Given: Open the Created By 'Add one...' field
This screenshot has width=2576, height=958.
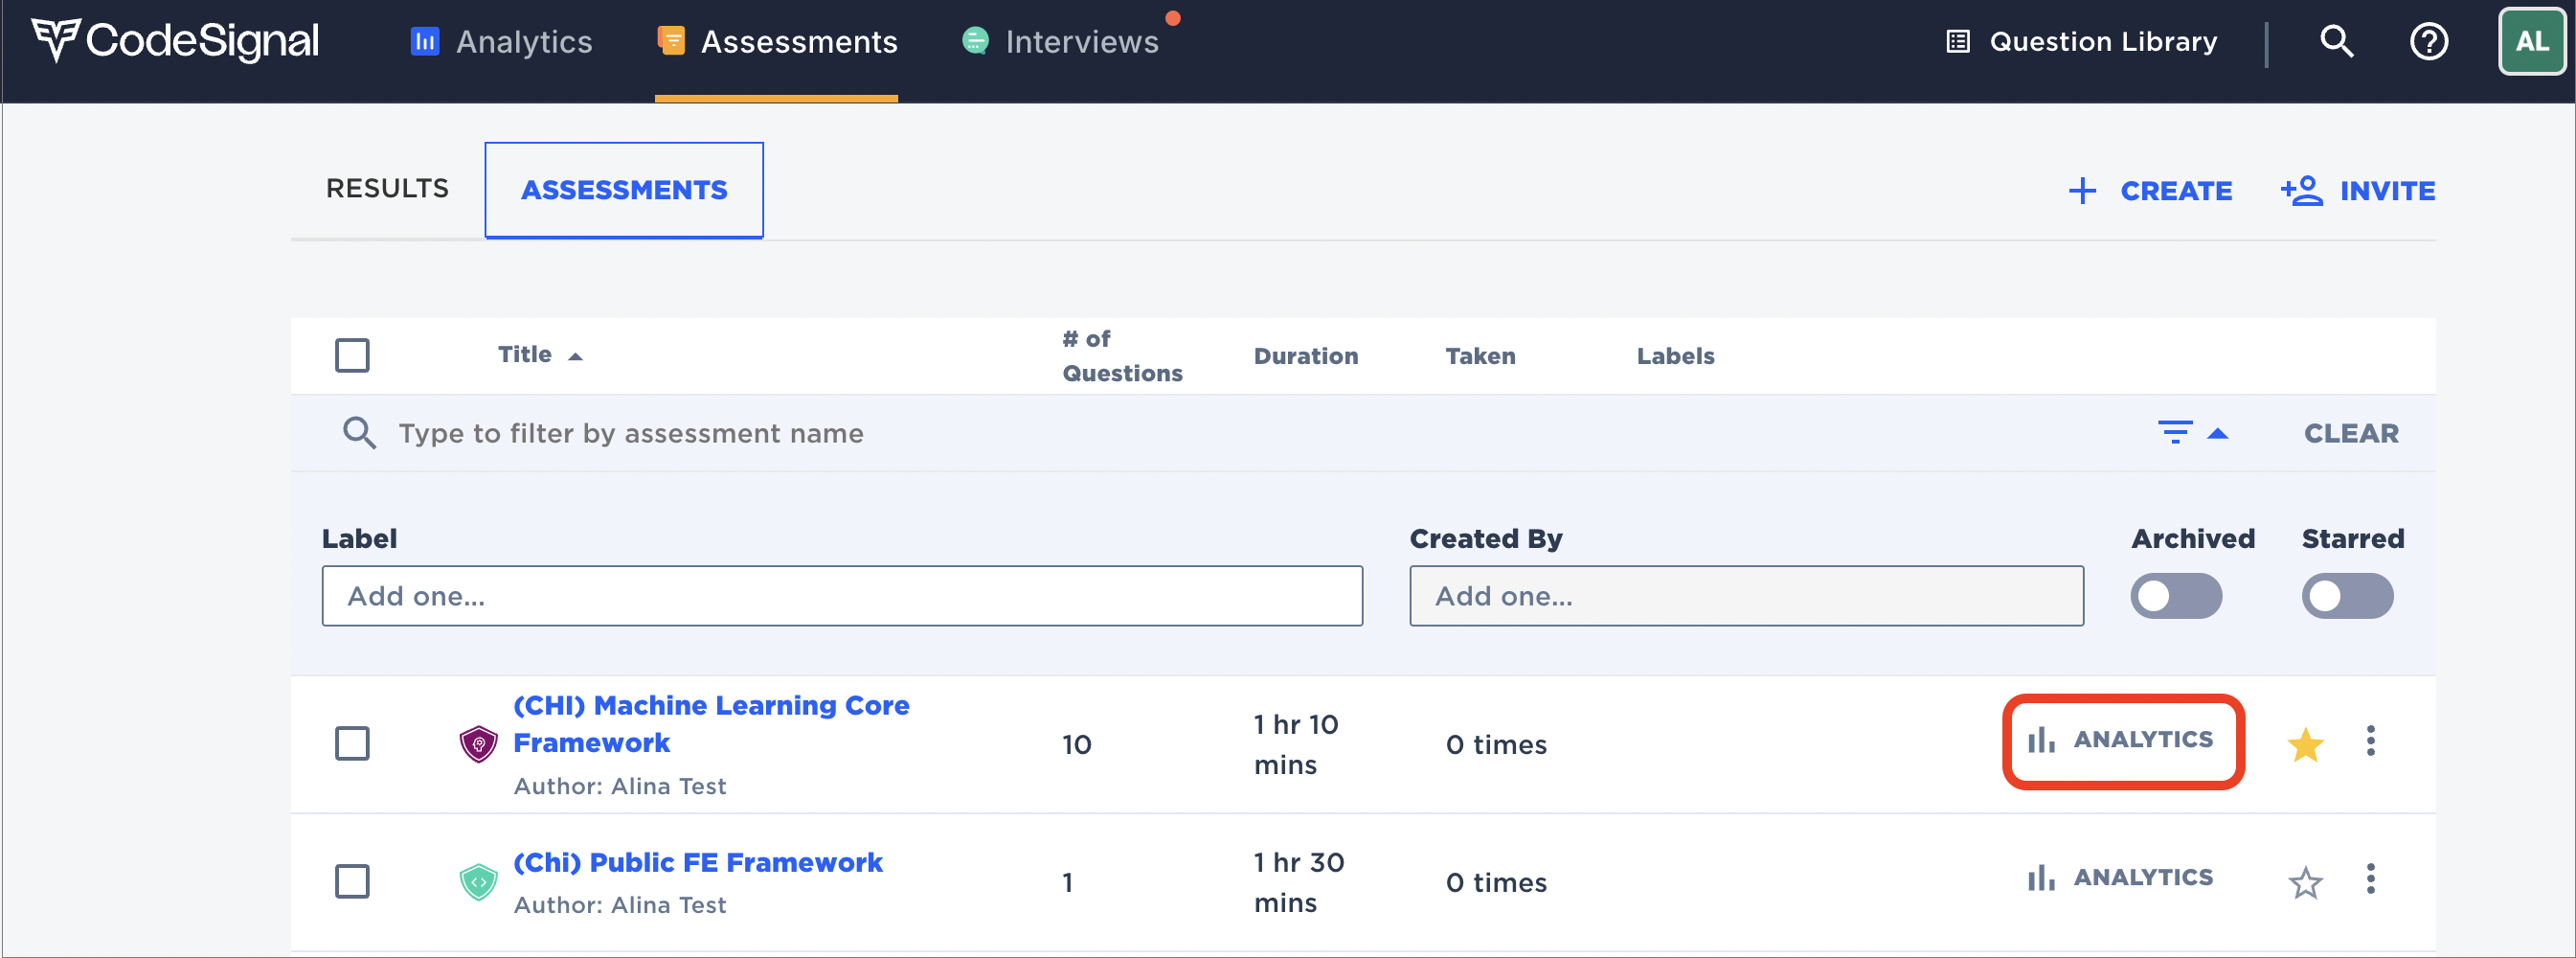Looking at the screenshot, I should click(1746, 597).
